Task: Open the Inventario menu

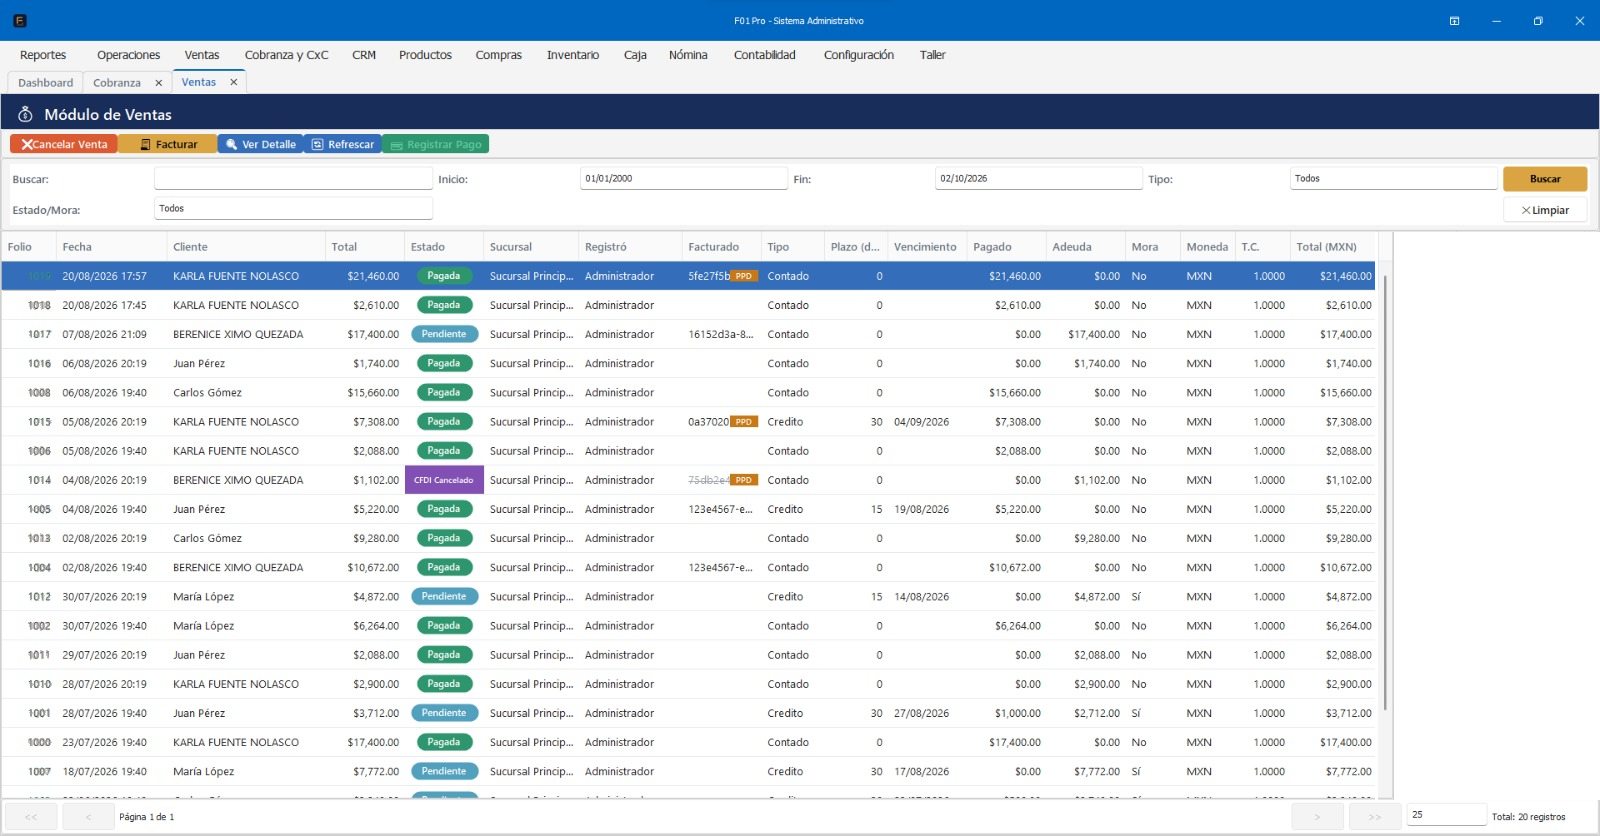Action: point(573,55)
